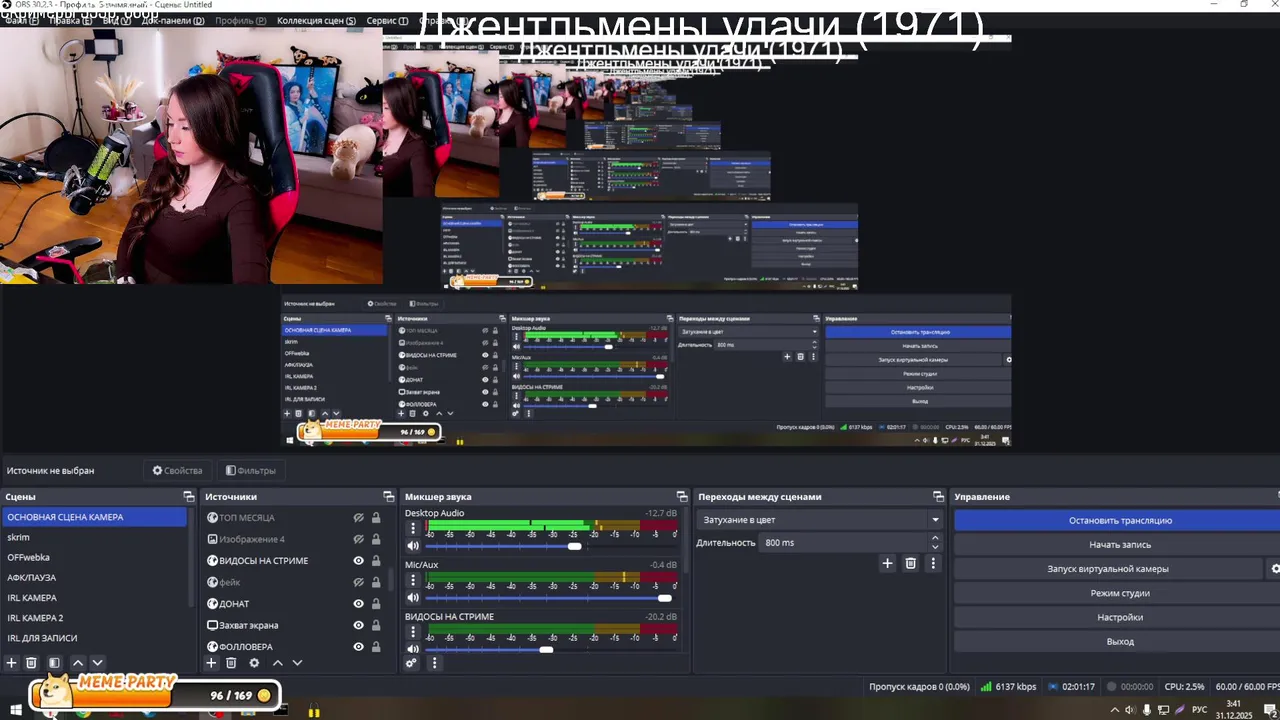Move the scene down in the list
Image resolution: width=1280 pixels, height=720 pixels.
[x=97, y=663]
